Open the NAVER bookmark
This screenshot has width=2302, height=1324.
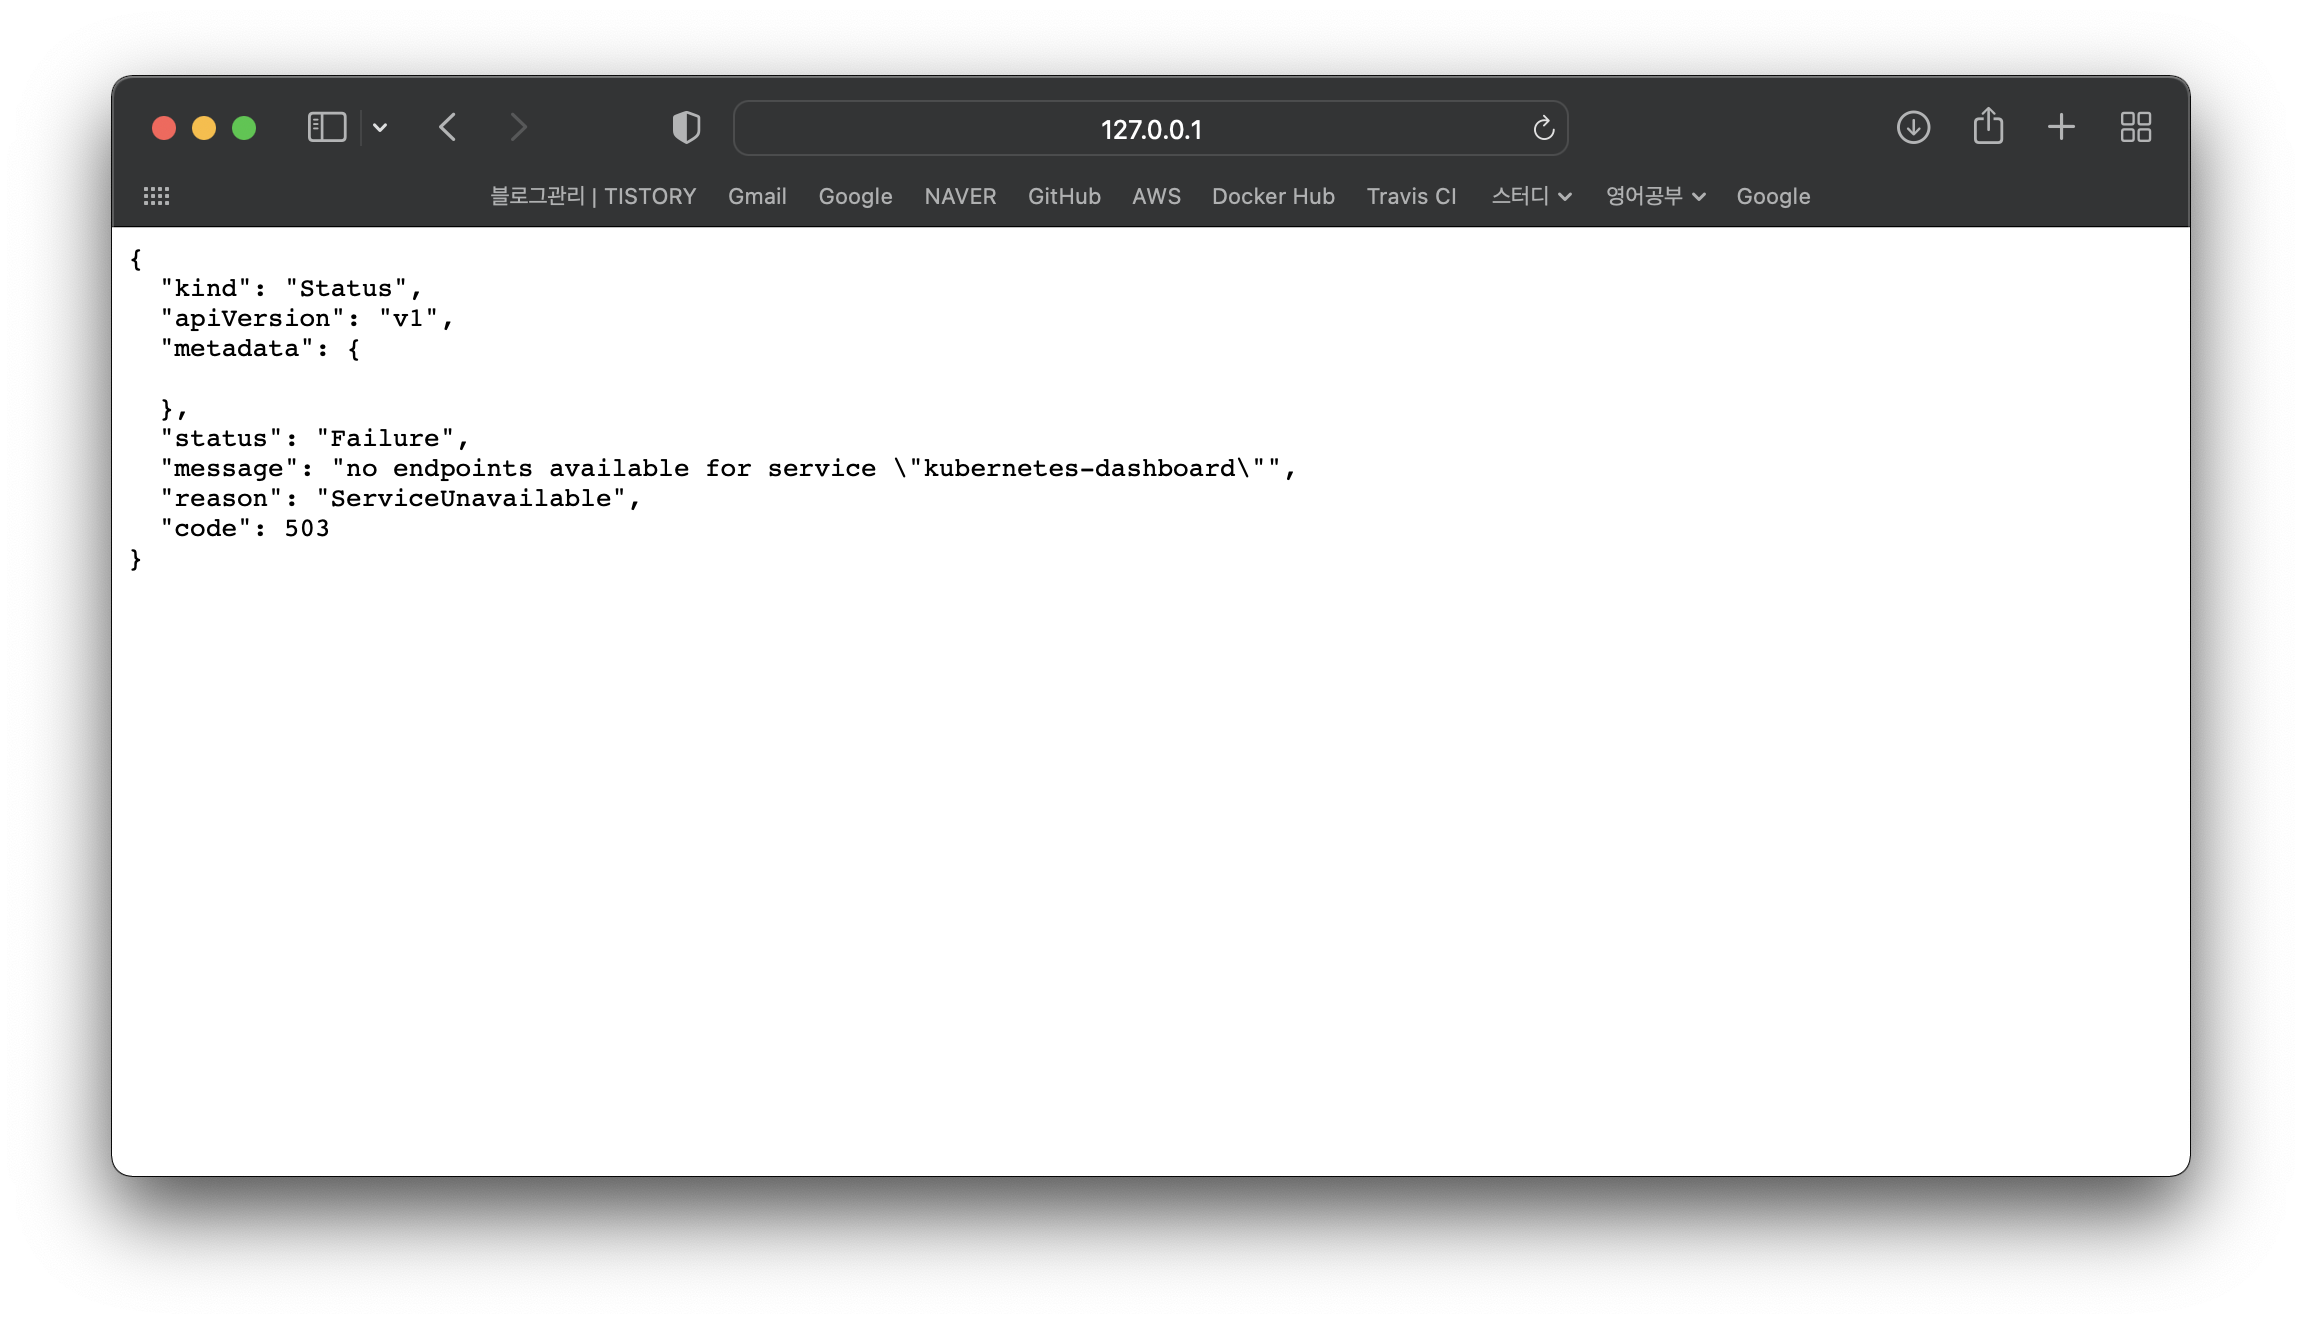coord(960,196)
